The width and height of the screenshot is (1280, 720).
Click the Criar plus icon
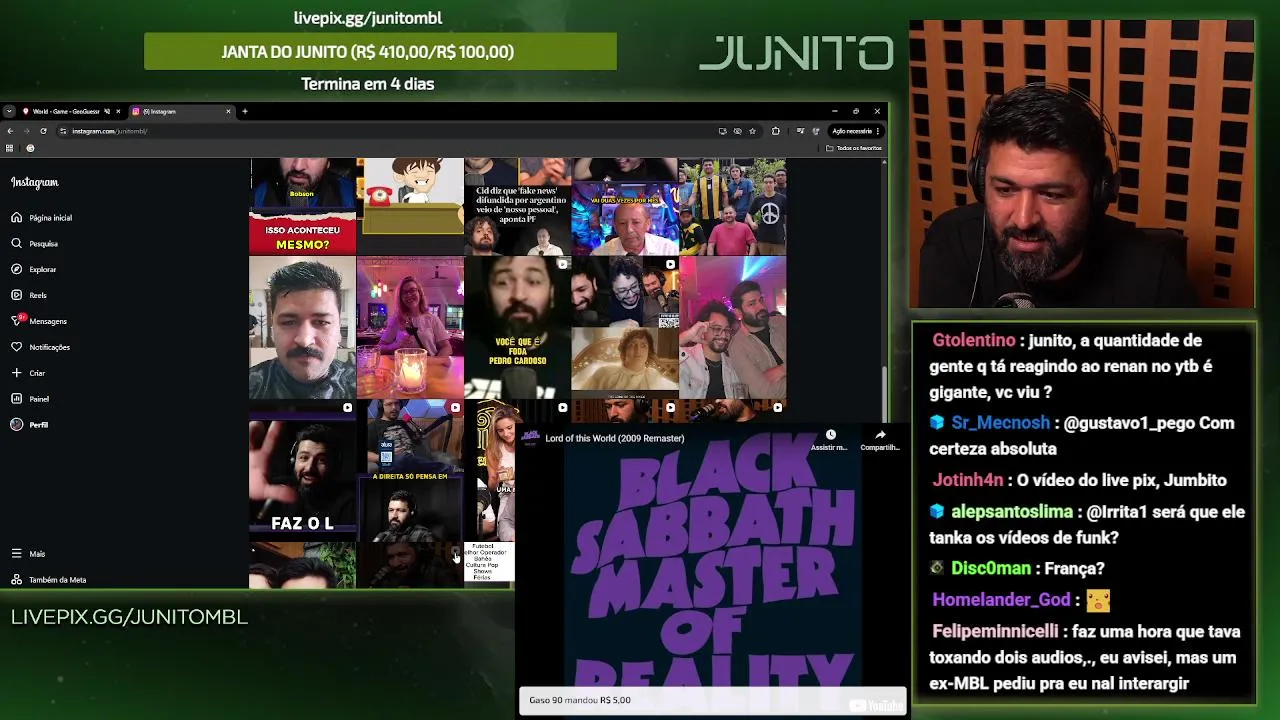click(x=17, y=373)
